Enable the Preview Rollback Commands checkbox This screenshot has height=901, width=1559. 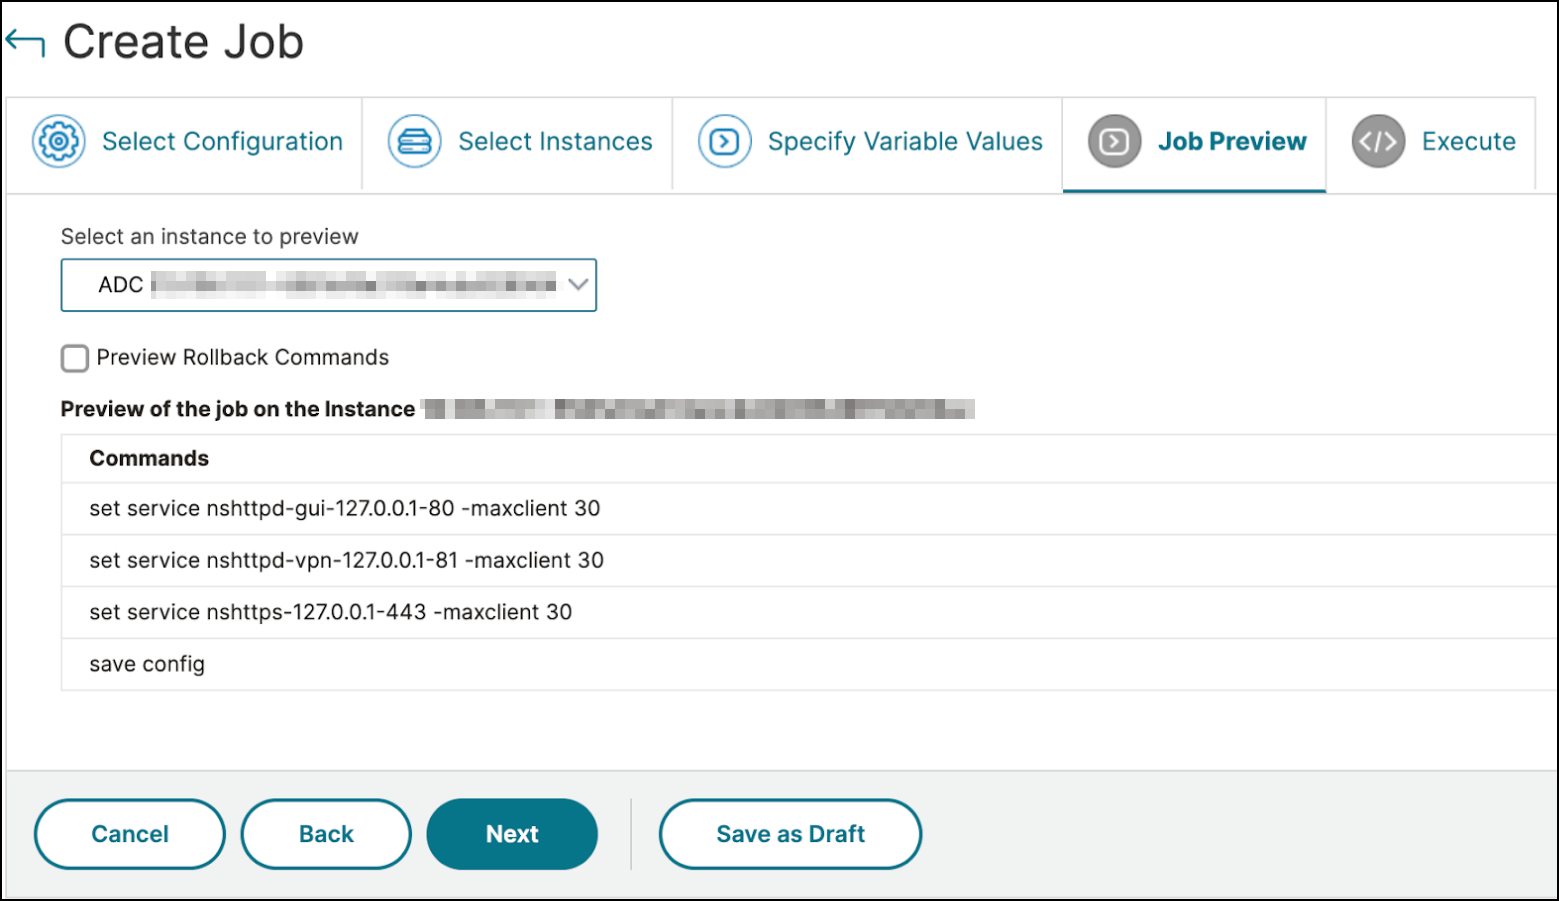click(75, 358)
